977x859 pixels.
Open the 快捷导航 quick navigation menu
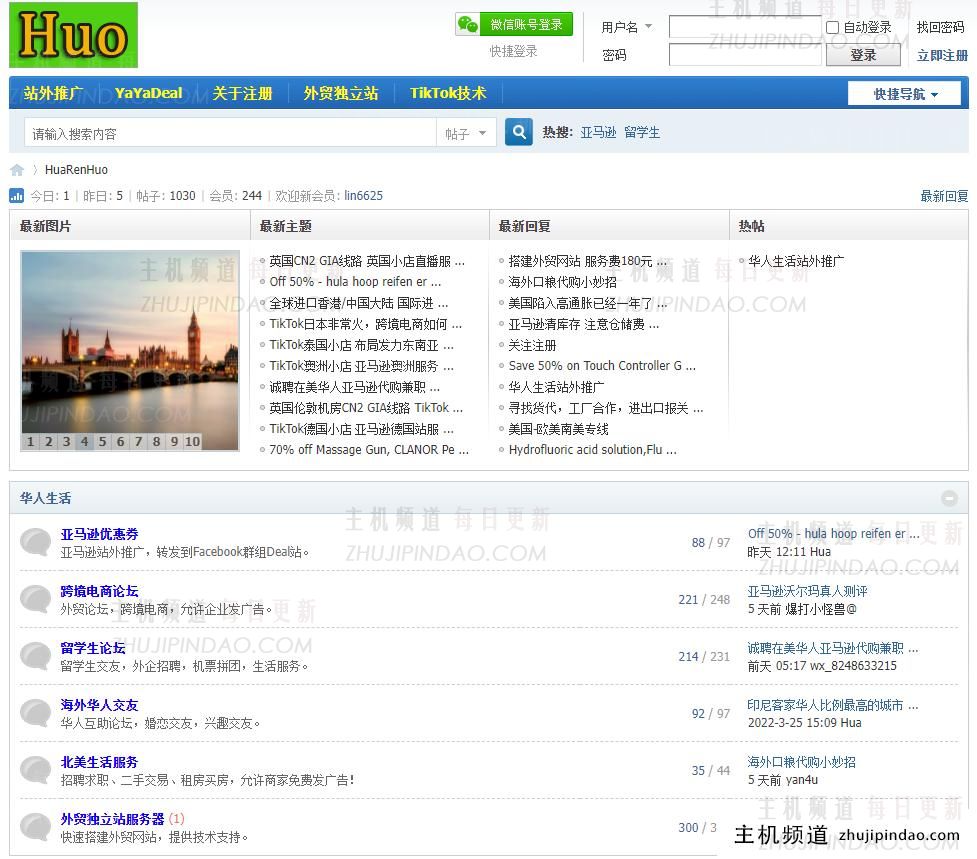[x=903, y=93]
